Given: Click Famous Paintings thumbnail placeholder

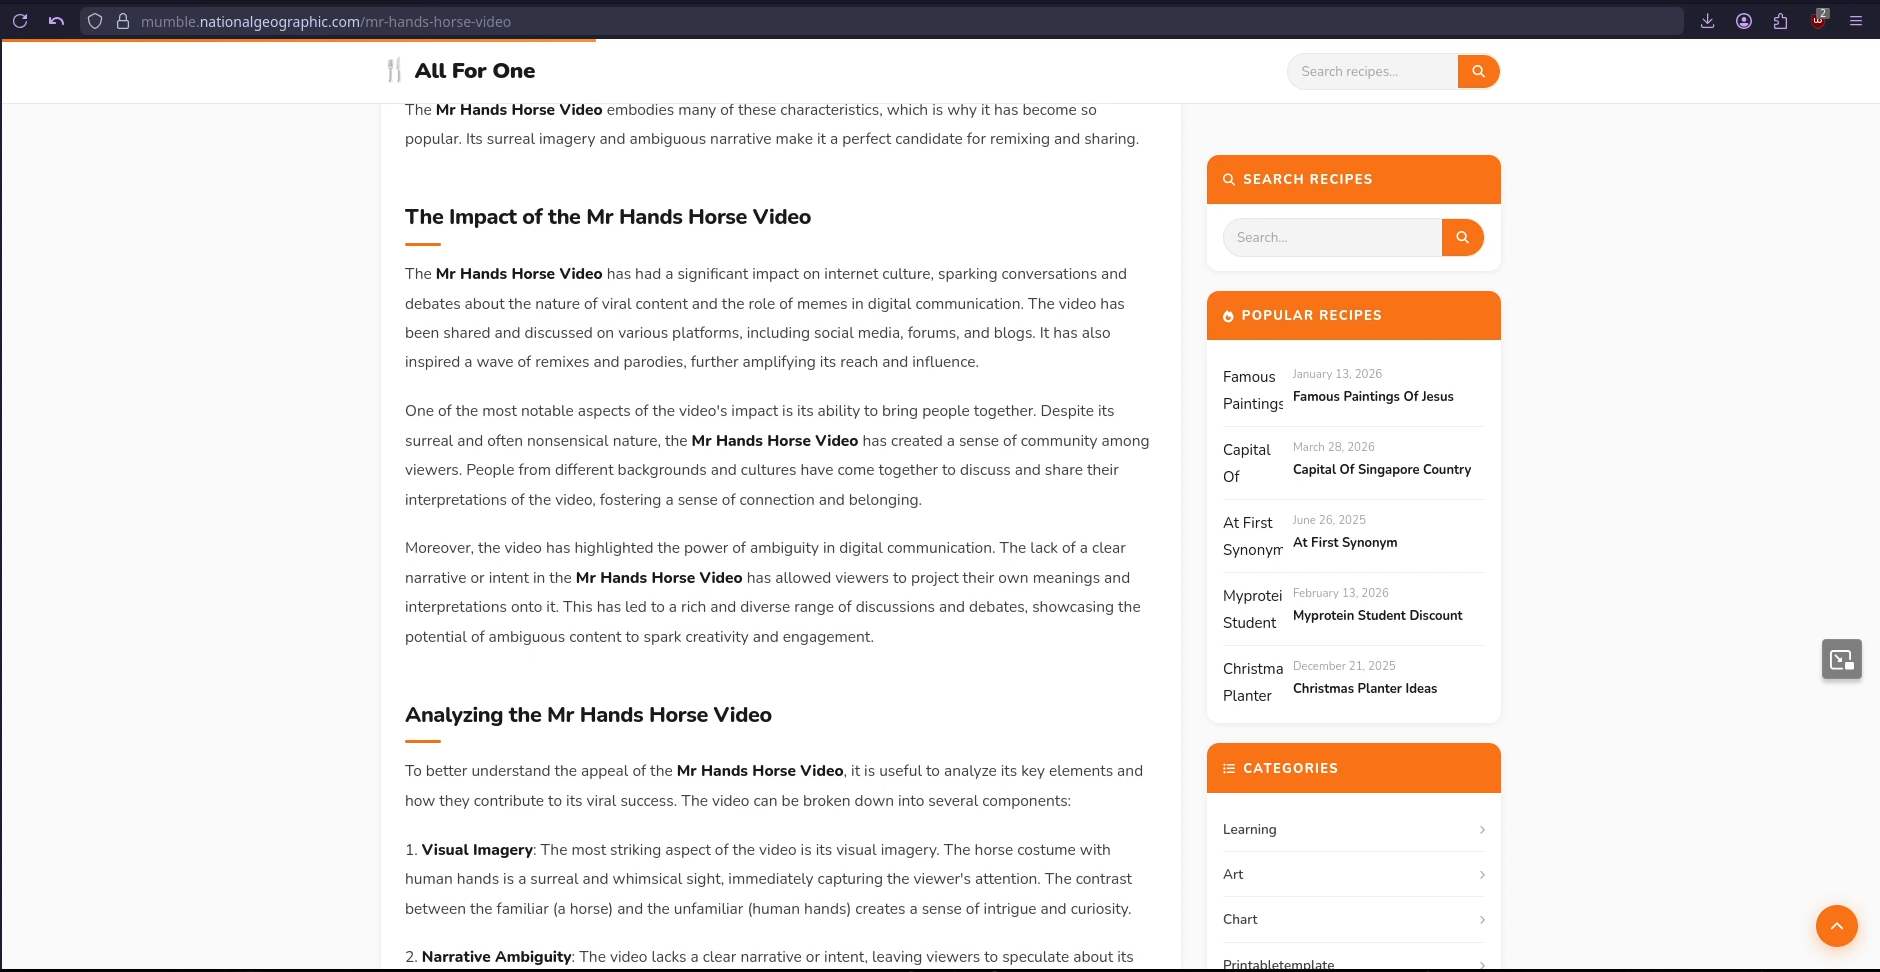Looking at the screenshot, I should pos(1253,390).
